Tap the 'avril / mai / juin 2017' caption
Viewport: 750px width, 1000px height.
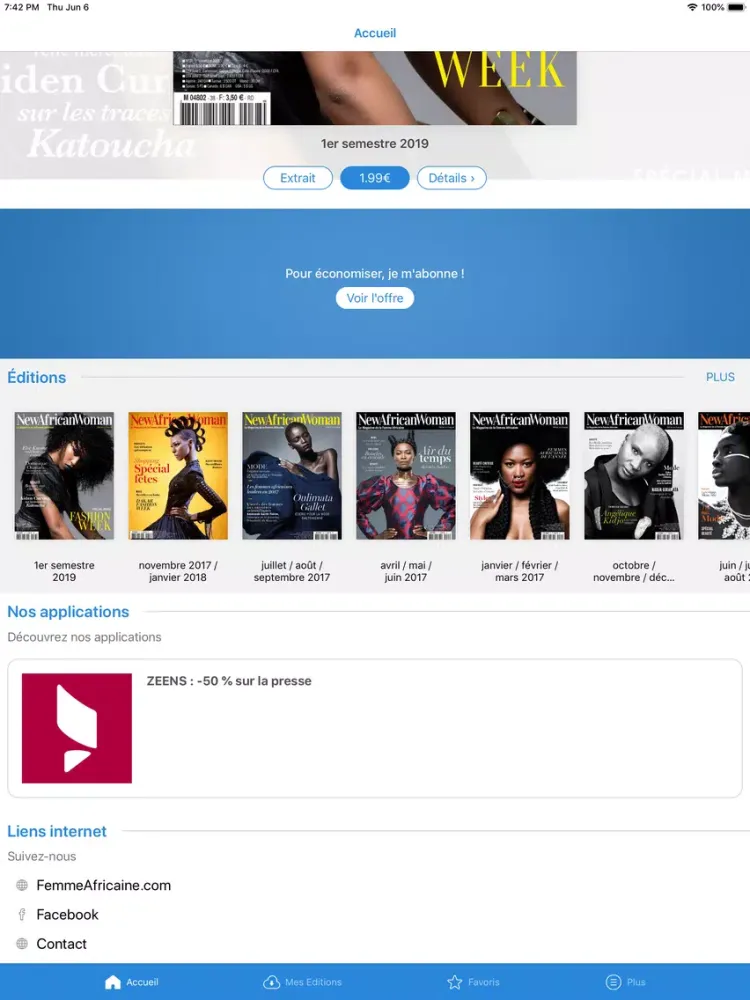coord(406,571)
